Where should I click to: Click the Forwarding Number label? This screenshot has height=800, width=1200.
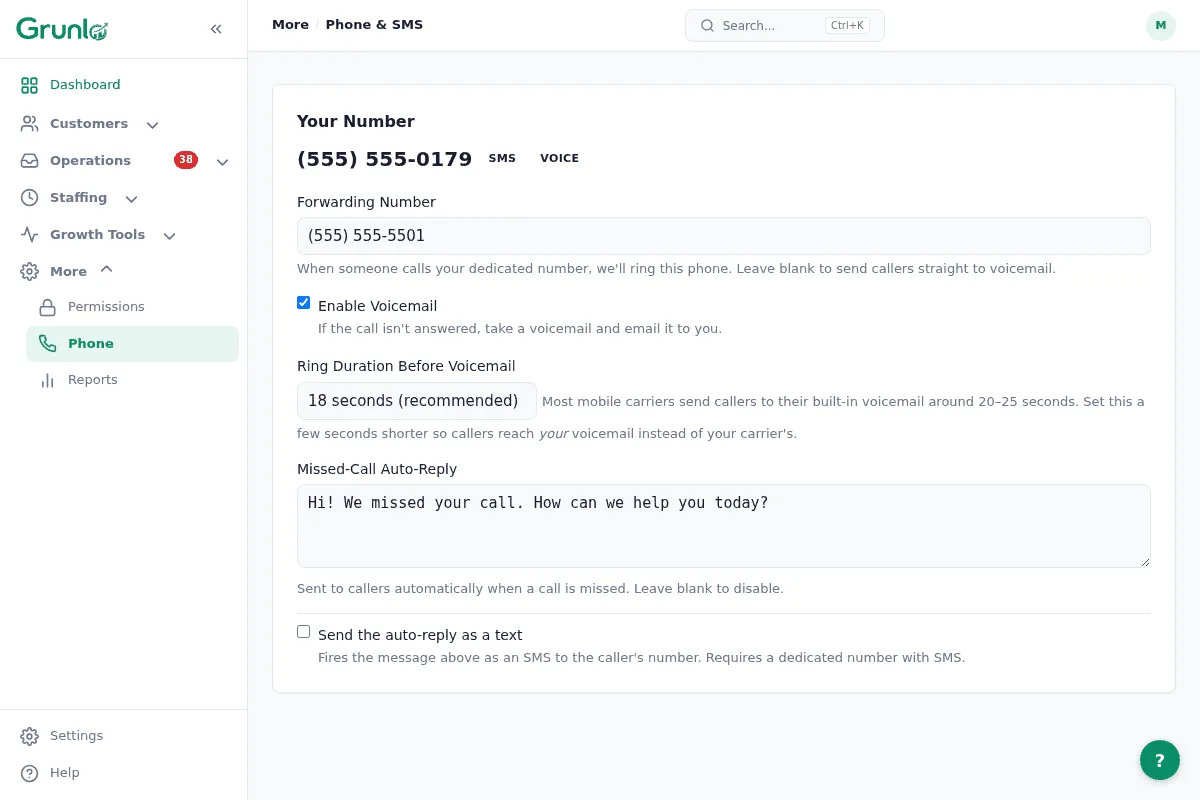(x=366, y=202)
